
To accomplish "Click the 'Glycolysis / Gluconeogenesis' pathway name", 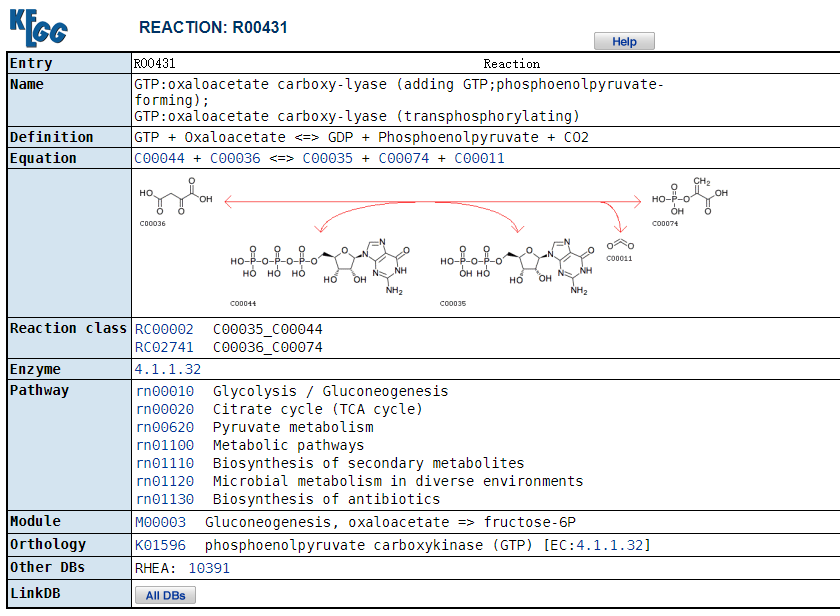I will pyautogui.click(x=331, y=392).
